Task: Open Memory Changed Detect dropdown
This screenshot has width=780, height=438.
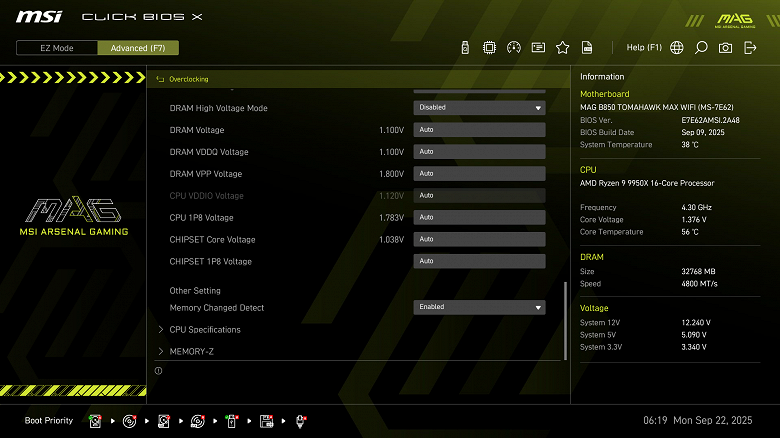Action: (x=479, y=307)
